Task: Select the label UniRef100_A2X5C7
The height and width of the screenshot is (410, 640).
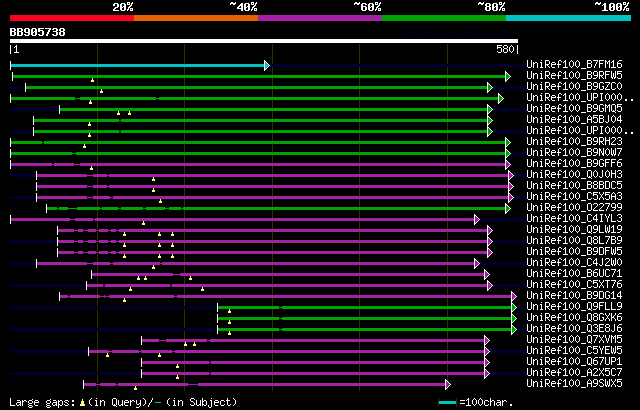Action: 574,373
